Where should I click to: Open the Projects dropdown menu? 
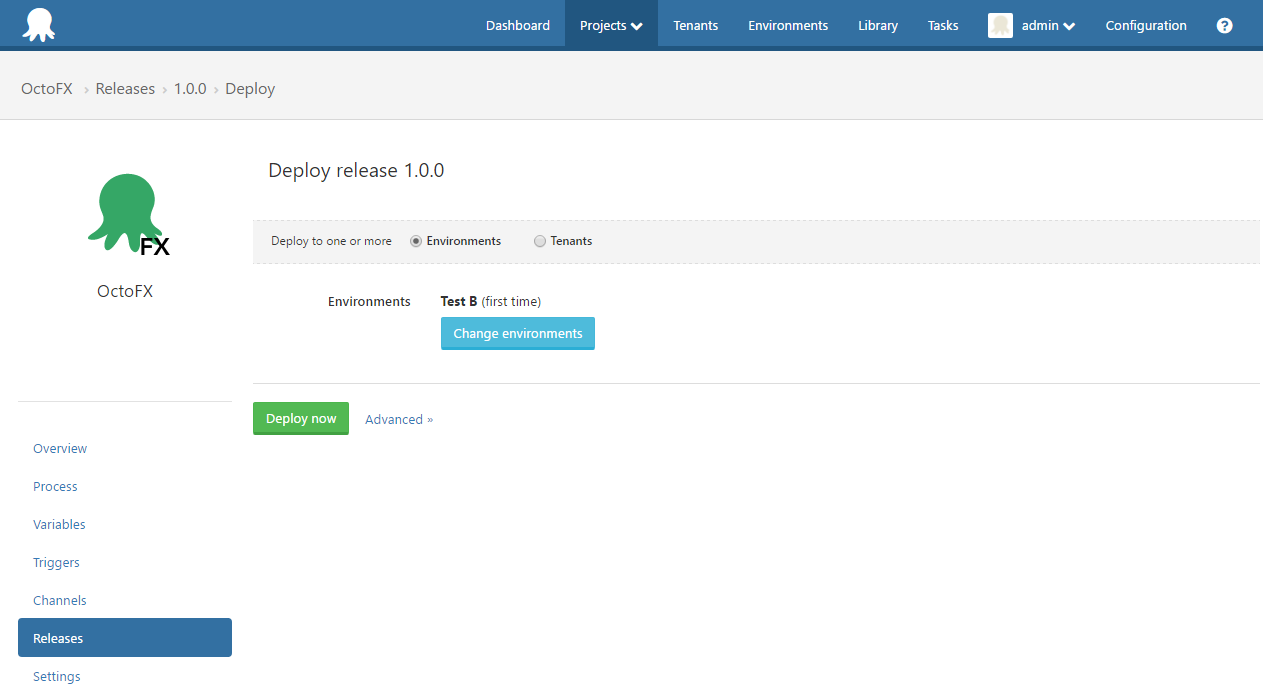(610, 25)
